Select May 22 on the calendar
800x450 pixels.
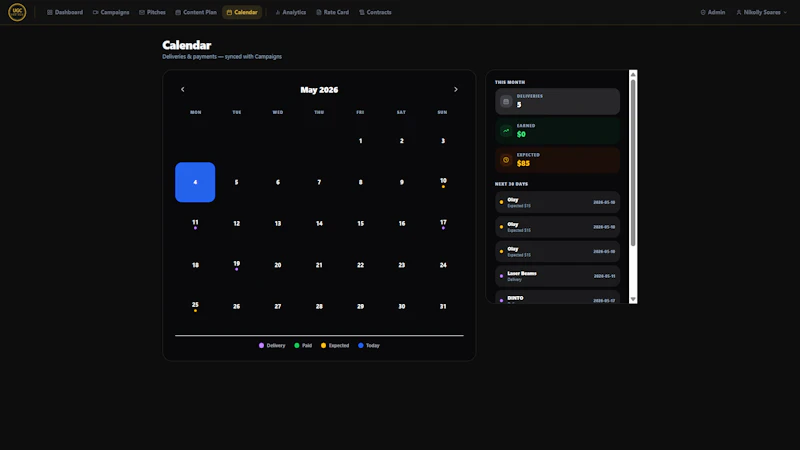[x=360, y=265]
